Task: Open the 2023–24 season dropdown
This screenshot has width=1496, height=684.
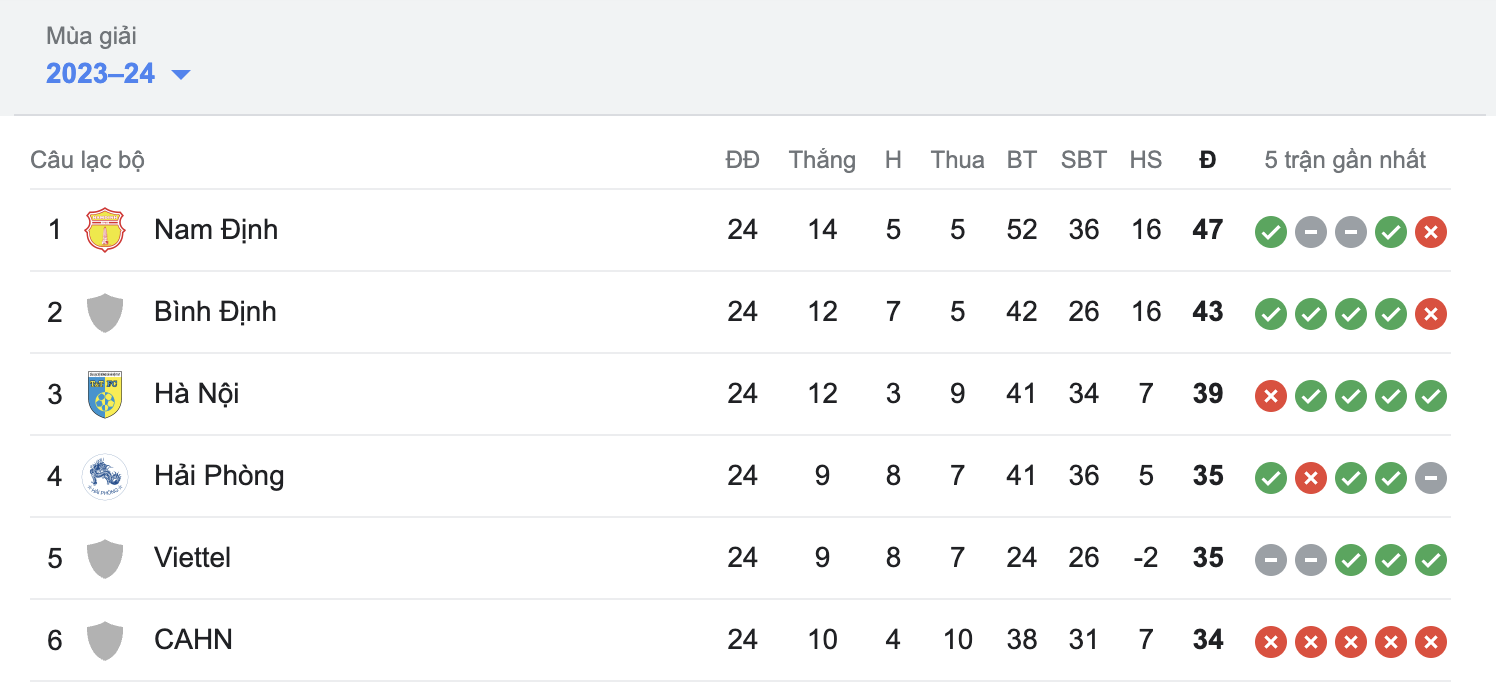Action: click(100, 74)
